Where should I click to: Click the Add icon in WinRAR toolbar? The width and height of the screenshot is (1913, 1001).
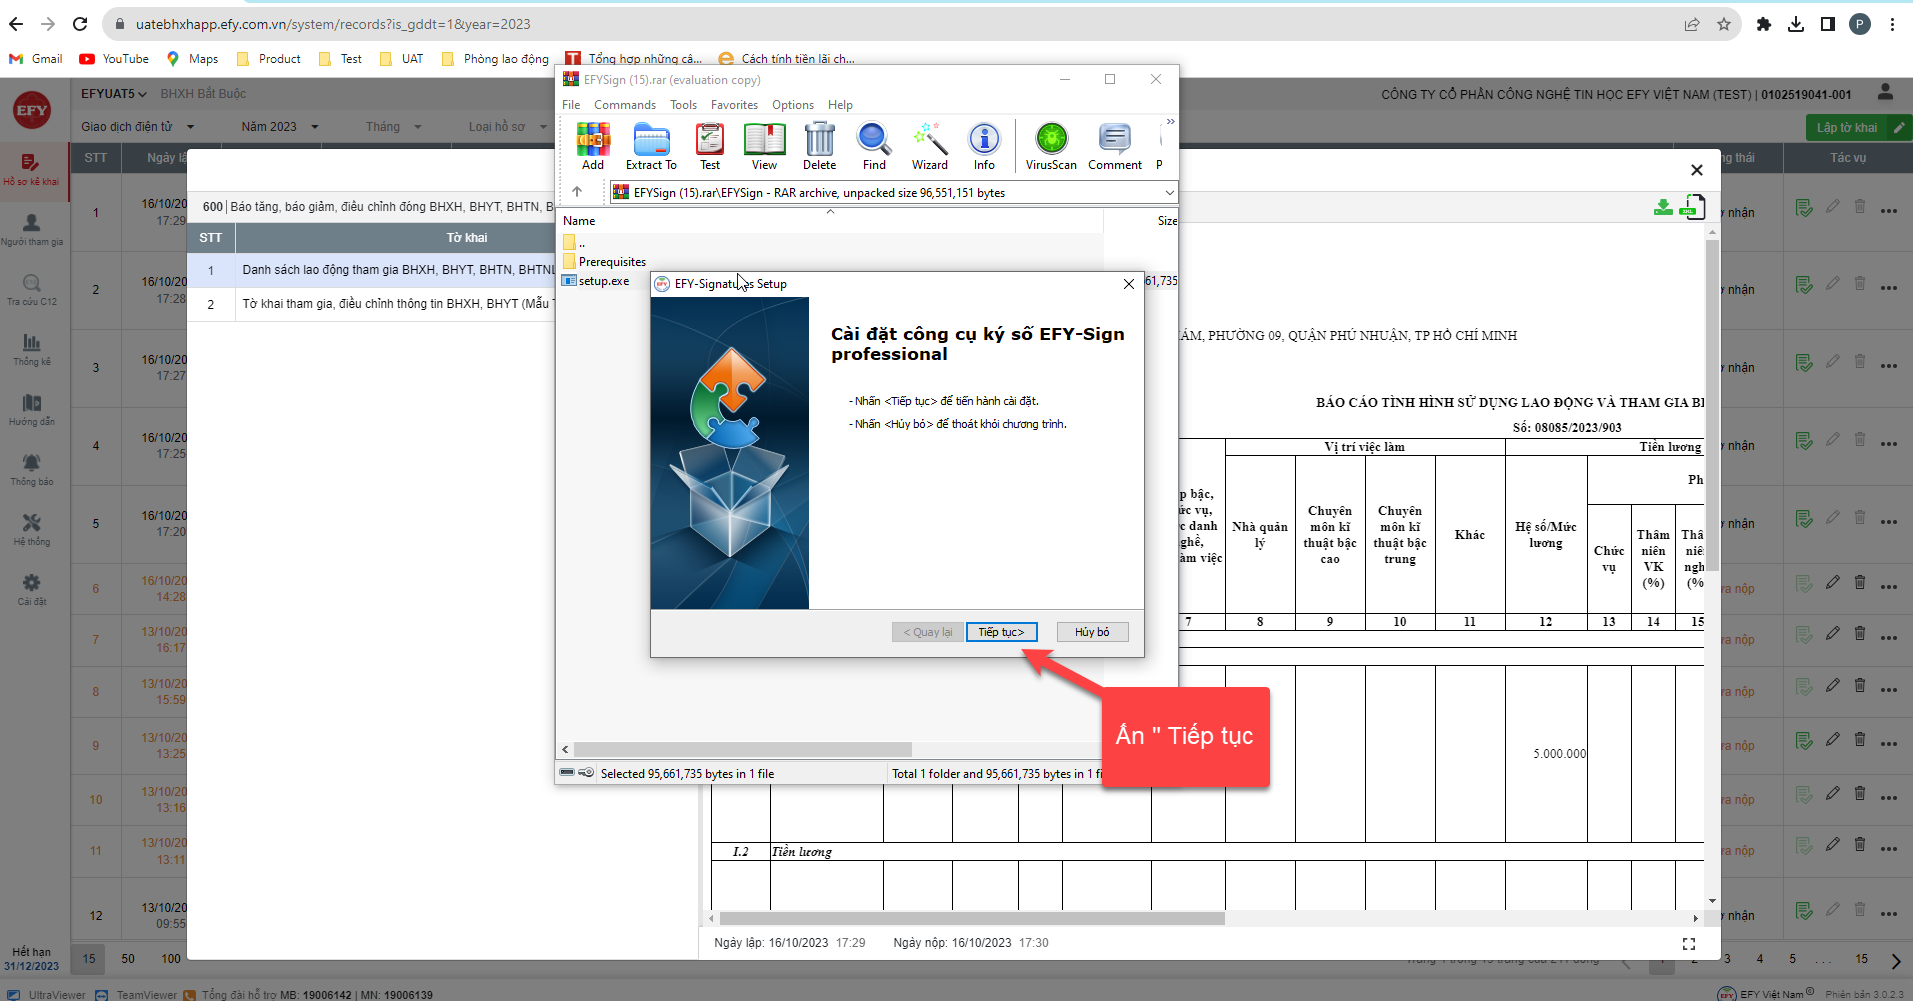click(593, 146)
